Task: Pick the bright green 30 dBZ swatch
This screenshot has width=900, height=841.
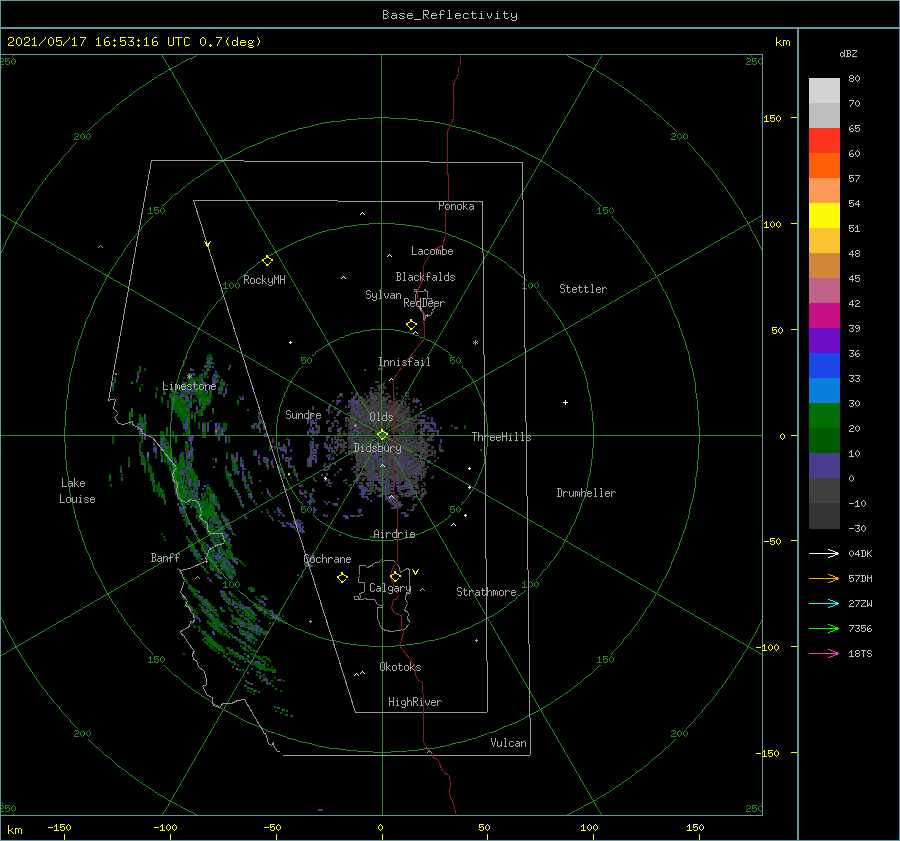Action: click(x=824, y=416)
